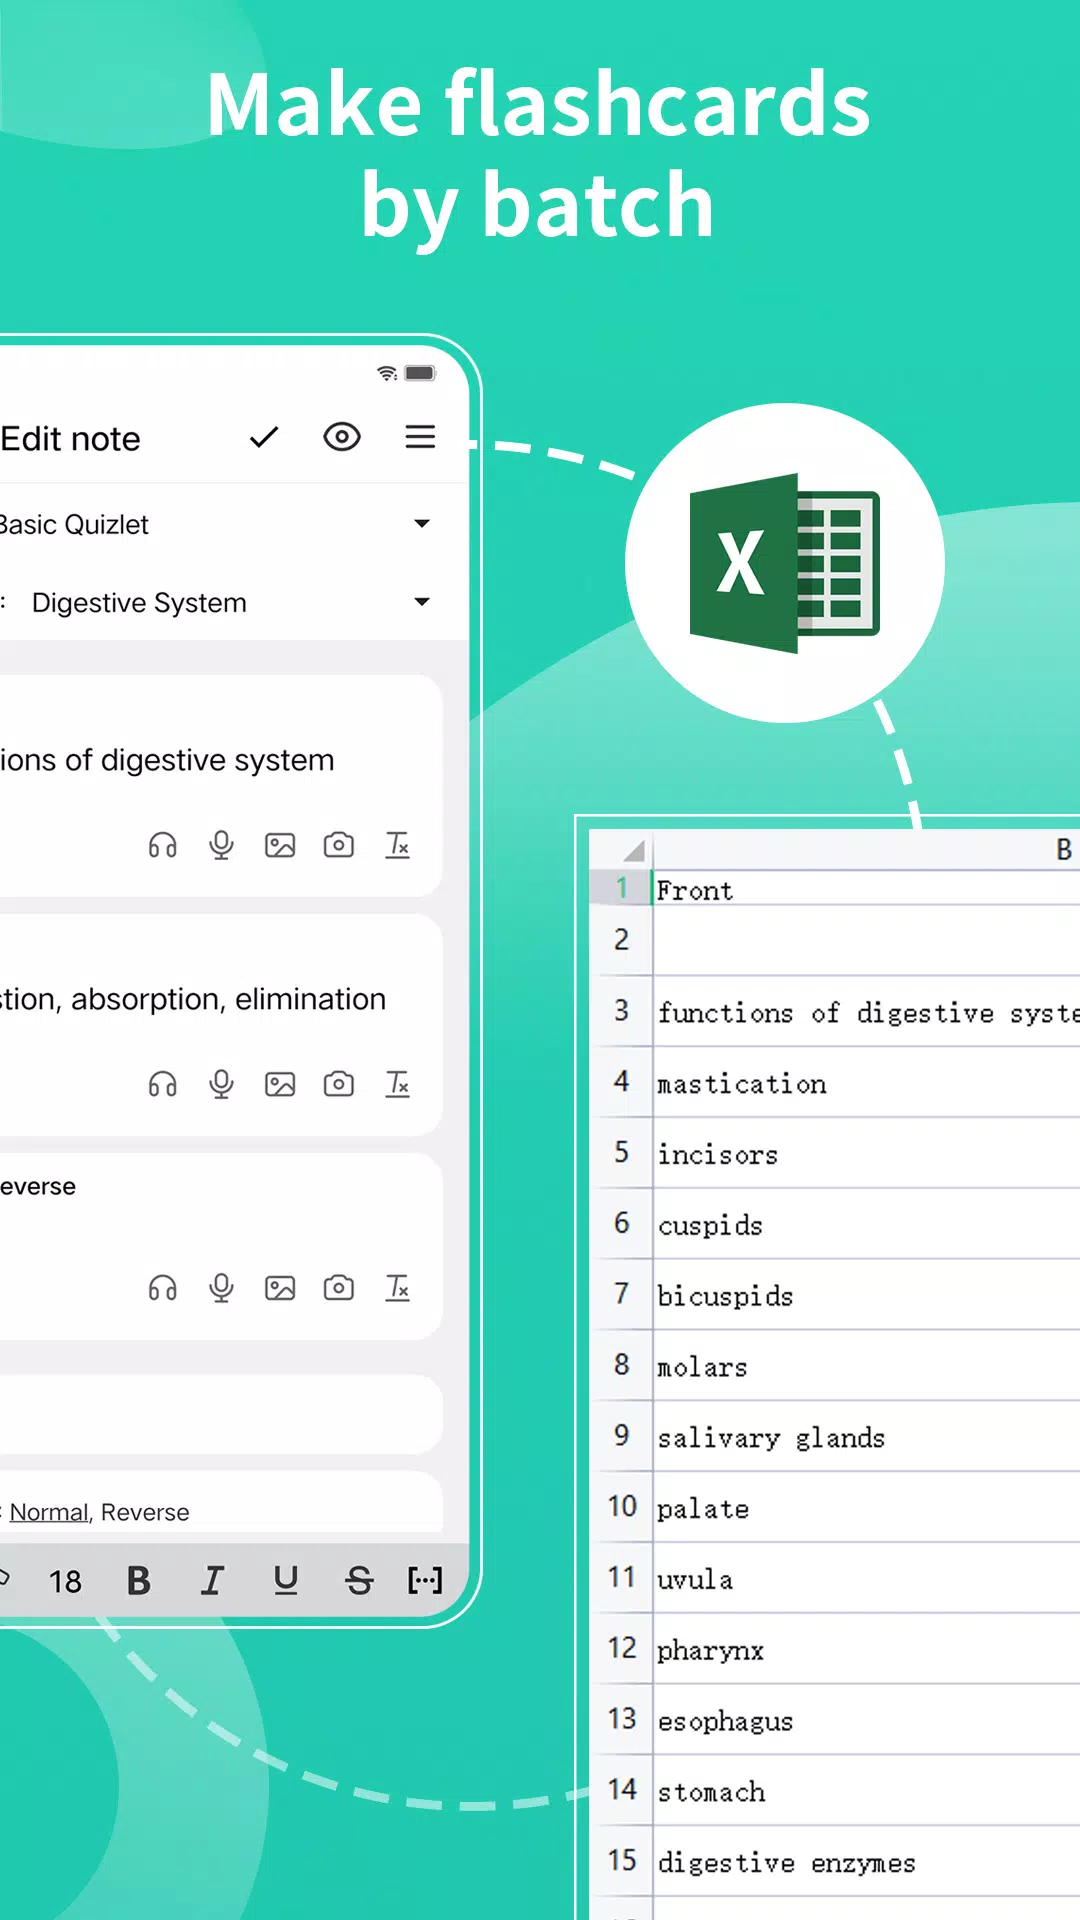Toggle bold formatting in the toolbar
Image resolution: width=1080 pixels, height=1920 pixels.
coord(139,1581)
